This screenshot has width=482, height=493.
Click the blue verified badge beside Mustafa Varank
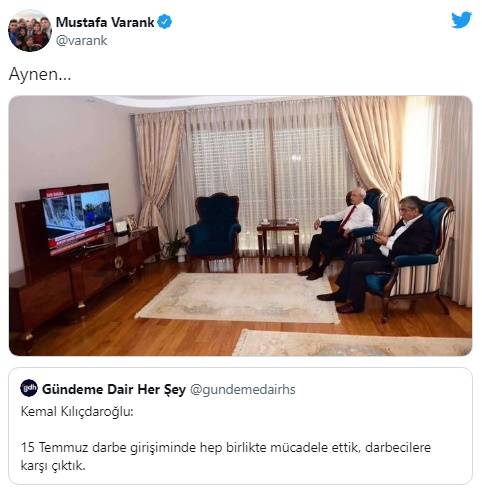click(164, 22)
